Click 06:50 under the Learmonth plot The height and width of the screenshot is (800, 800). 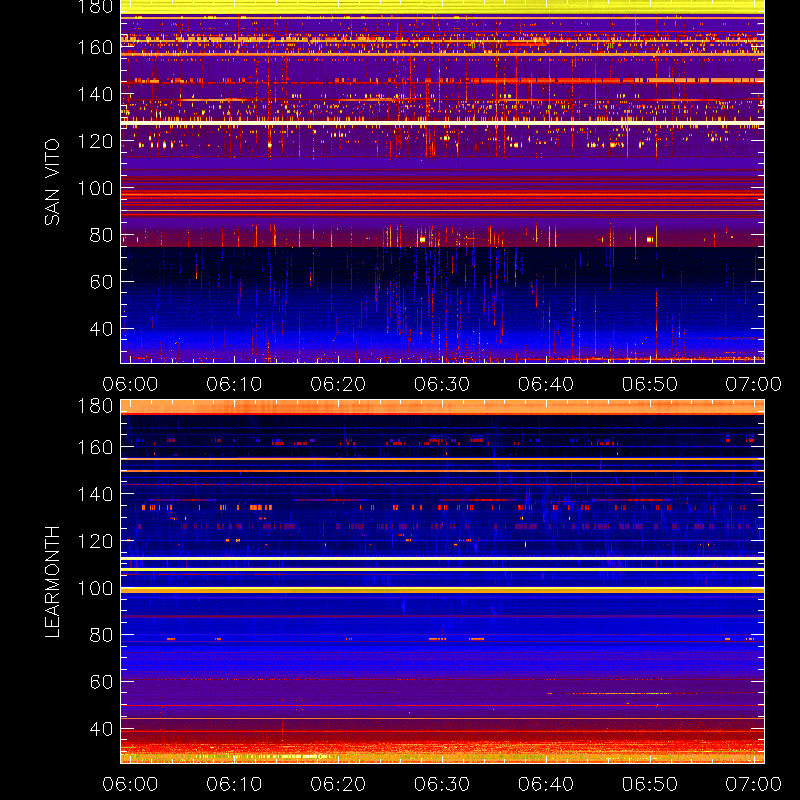tap(650, 784)
